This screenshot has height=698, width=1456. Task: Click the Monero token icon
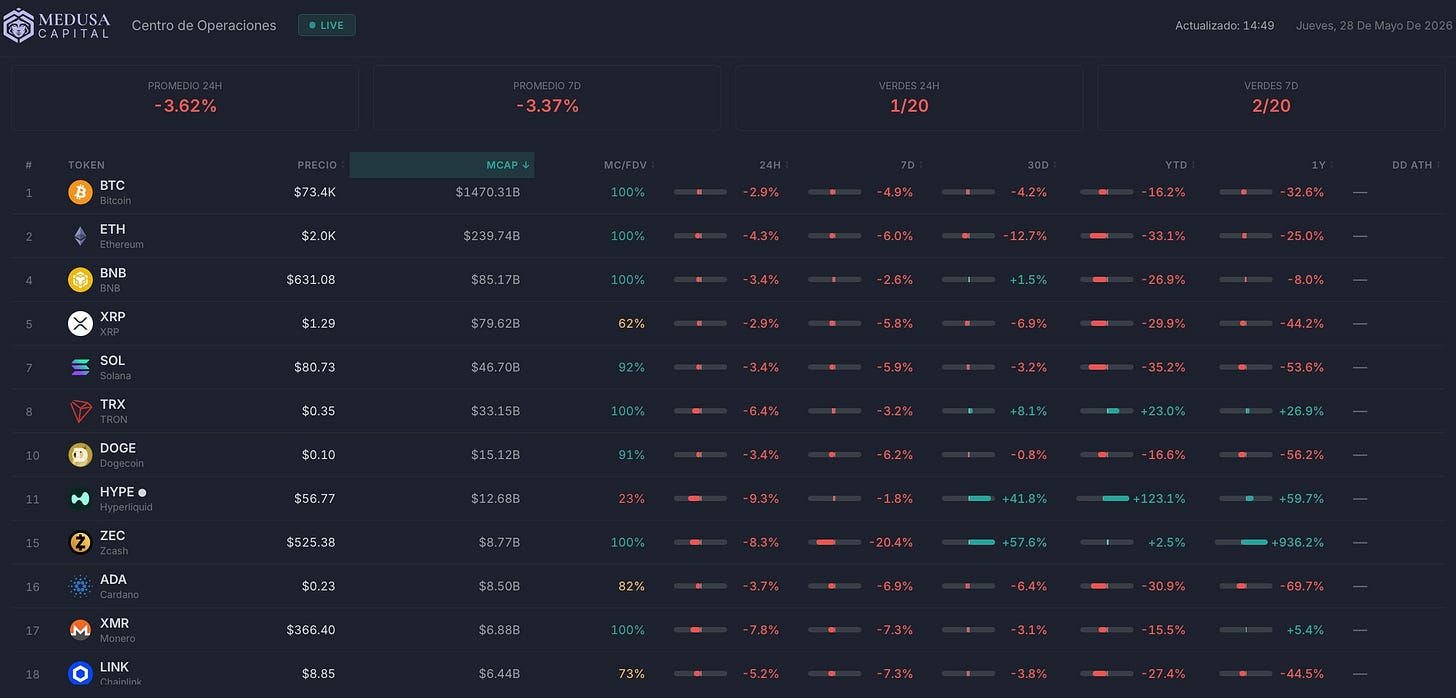pyautogui.click(x=80, y=630)
